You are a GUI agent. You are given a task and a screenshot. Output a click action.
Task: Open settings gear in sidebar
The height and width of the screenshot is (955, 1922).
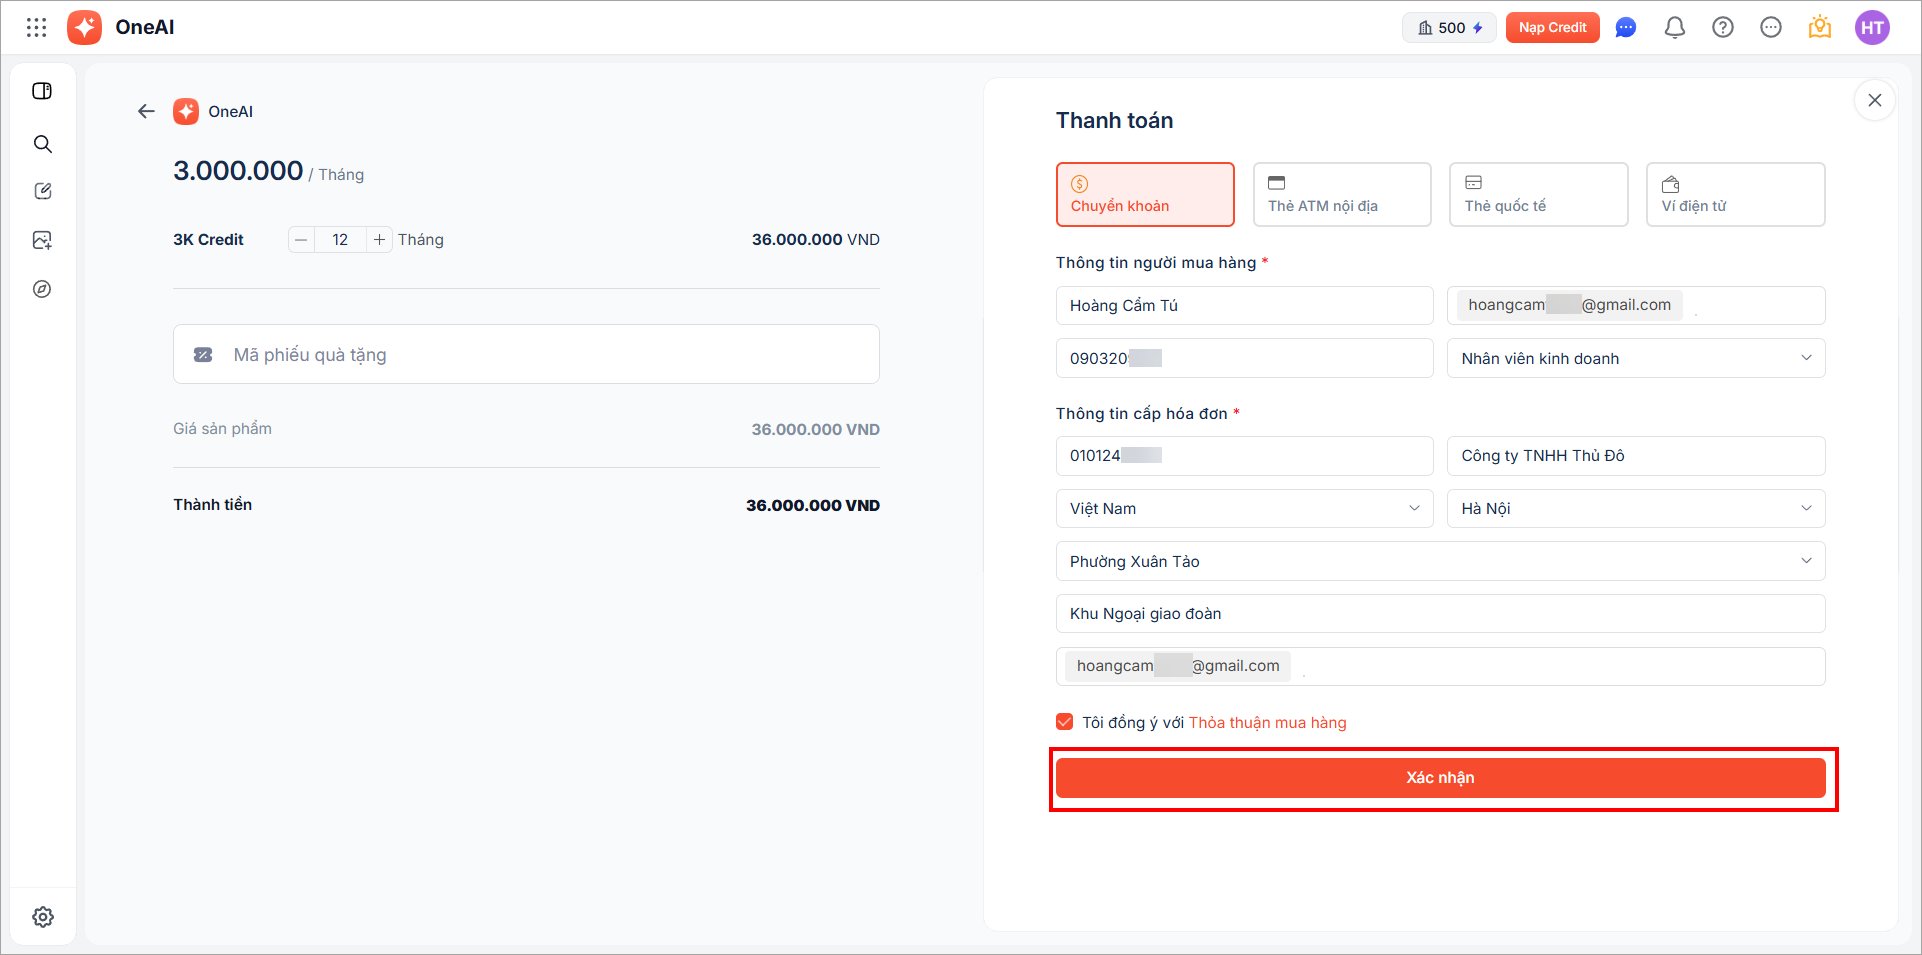42,917
